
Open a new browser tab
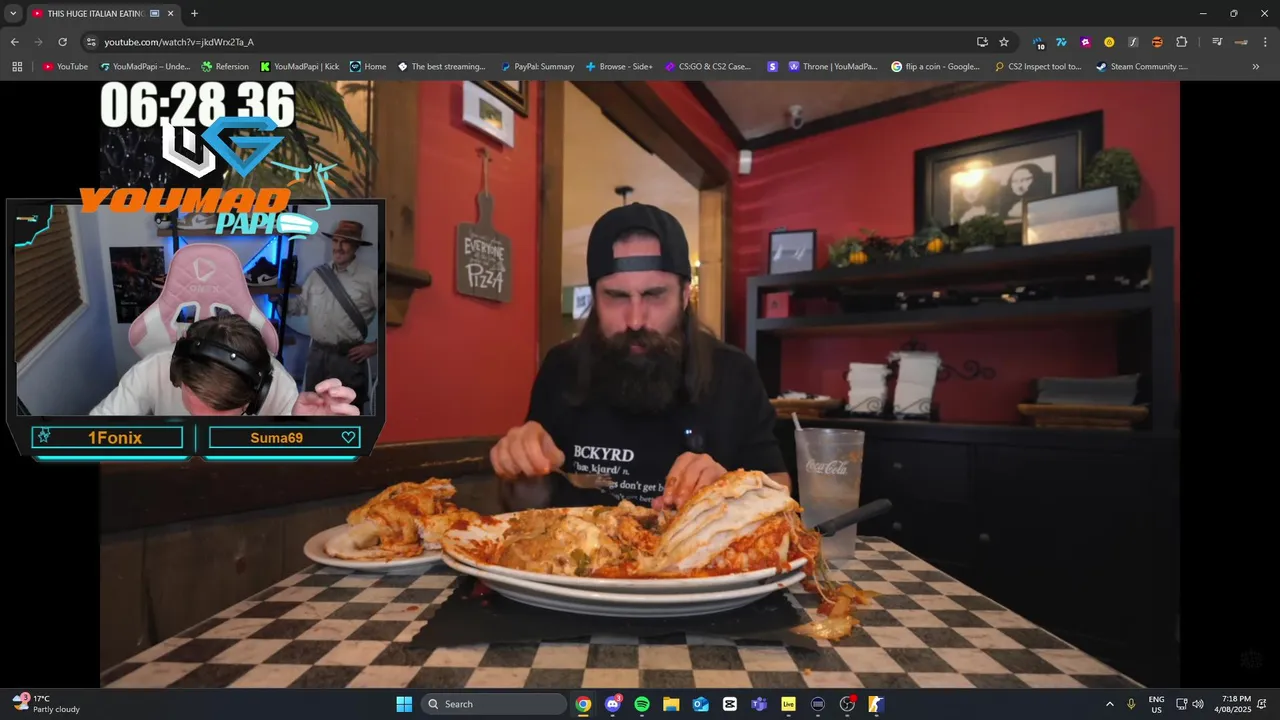pyautogui.click(x=194, y=13)
